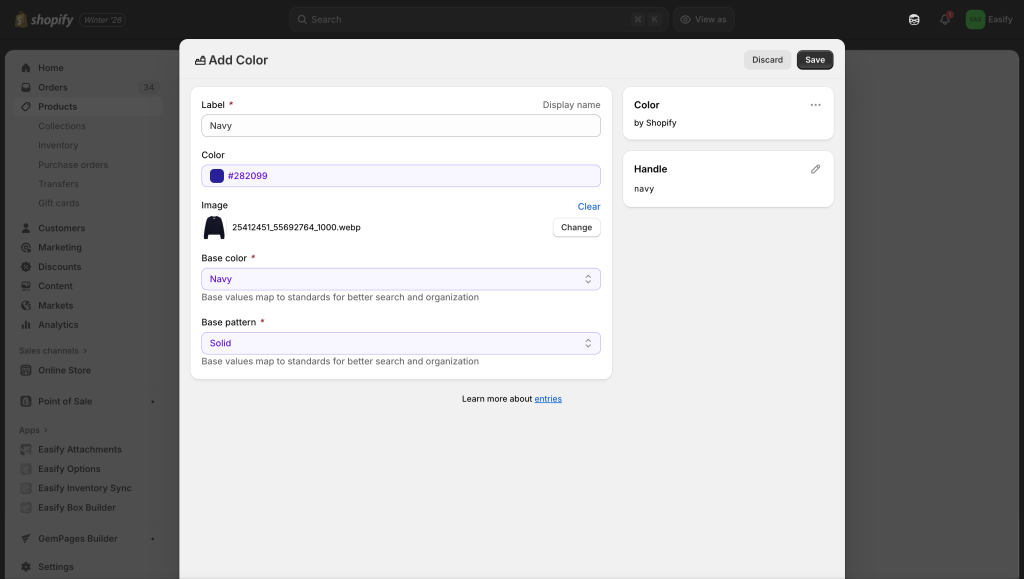Open the Sidekick assistant icon

point(914,19)
